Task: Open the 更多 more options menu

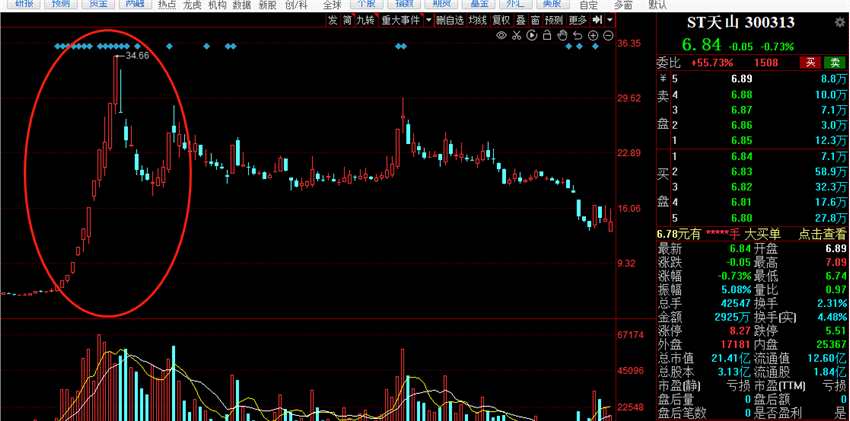Action: point(577,20)
